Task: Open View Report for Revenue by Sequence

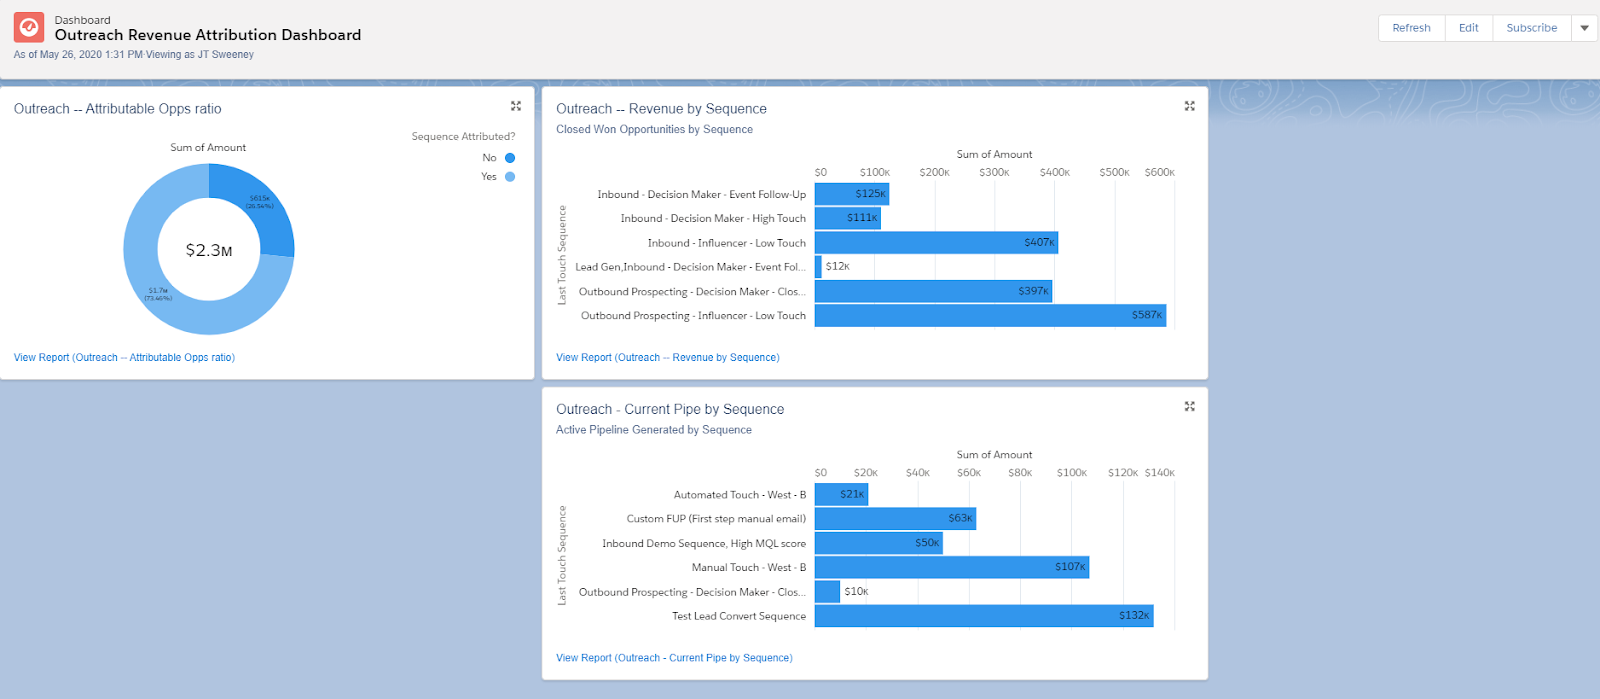Action: [x=667, y=357]
